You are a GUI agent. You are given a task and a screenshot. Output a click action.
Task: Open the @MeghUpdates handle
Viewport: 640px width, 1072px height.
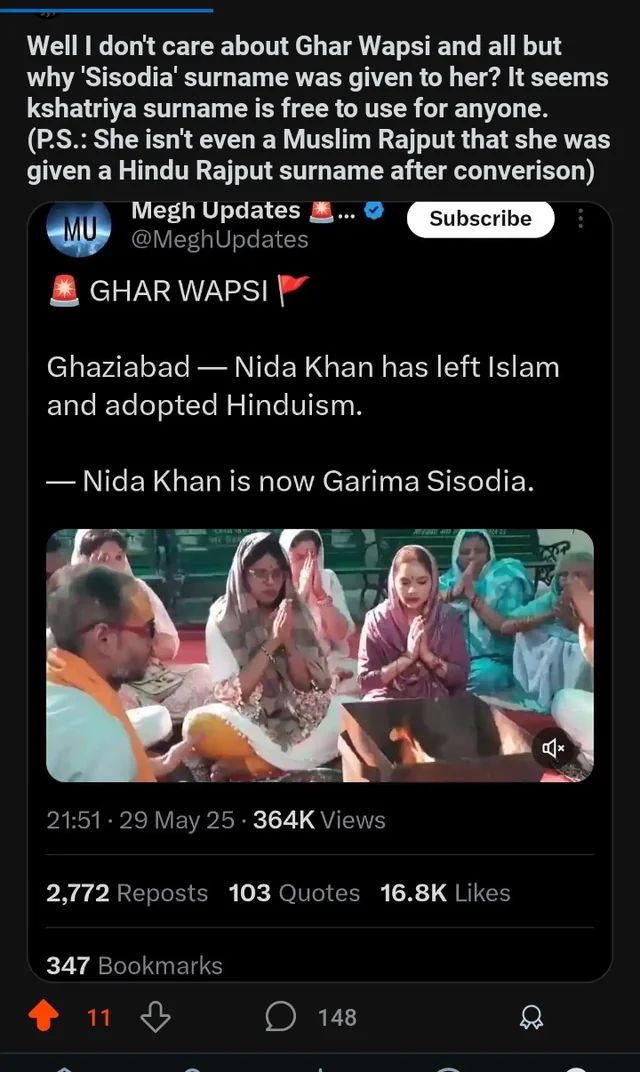(219, 240)
